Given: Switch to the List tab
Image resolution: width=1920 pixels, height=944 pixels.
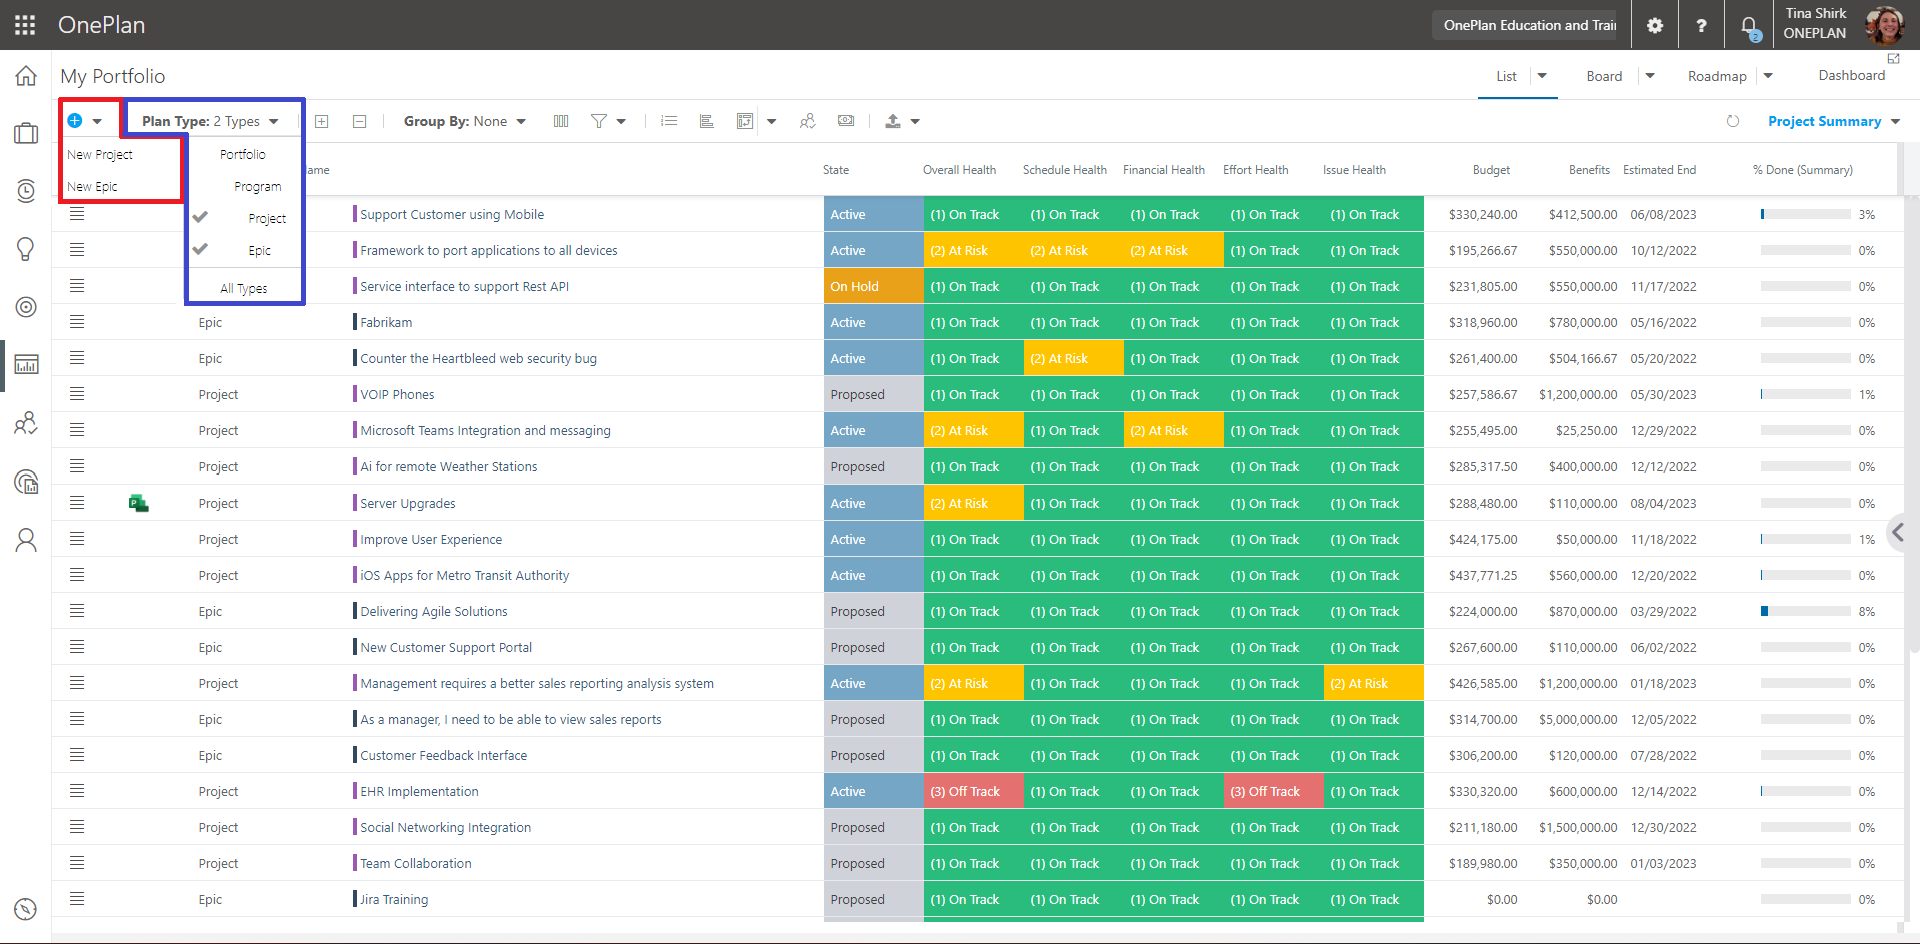Looking at the screenshot, I should [1506, 76].
